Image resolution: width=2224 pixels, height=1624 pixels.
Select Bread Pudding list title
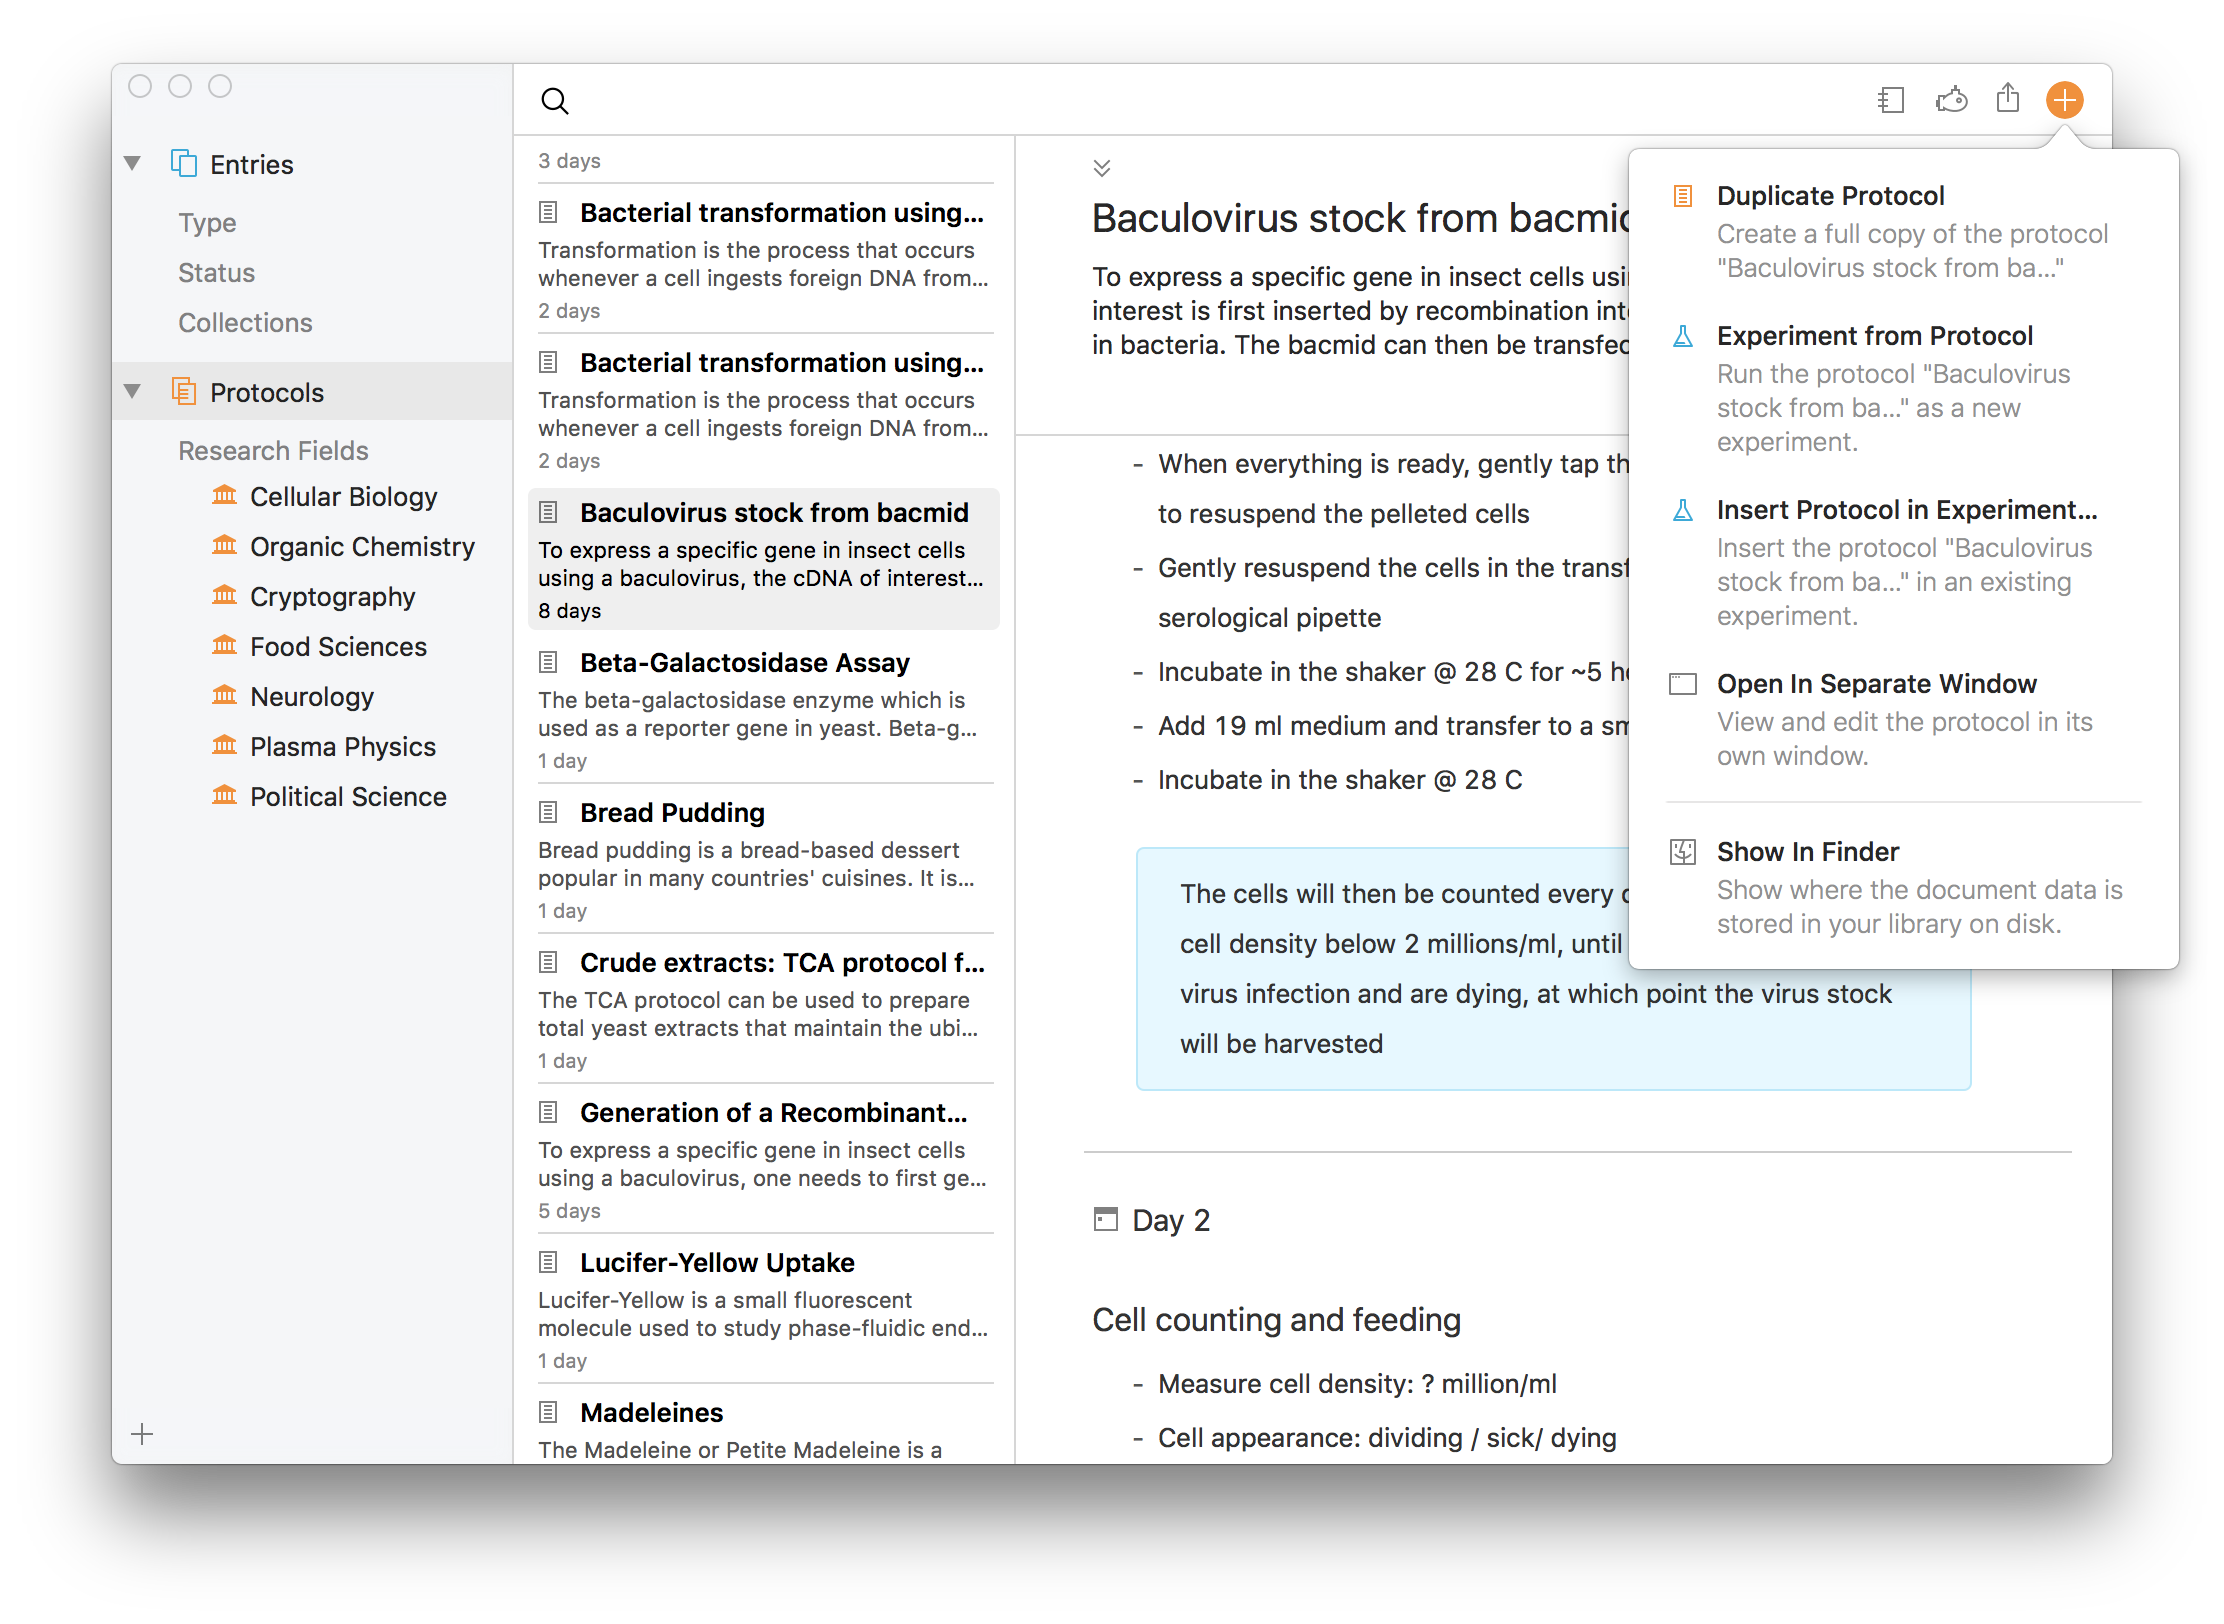[672, 812]
